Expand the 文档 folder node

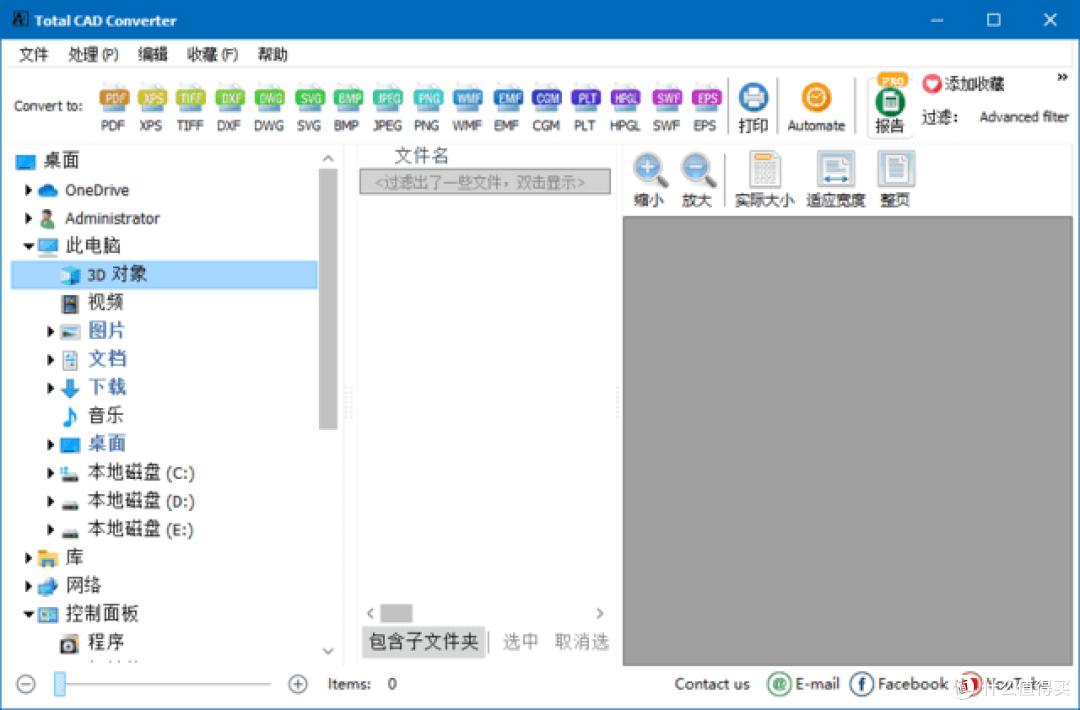(x=50, y=359)
